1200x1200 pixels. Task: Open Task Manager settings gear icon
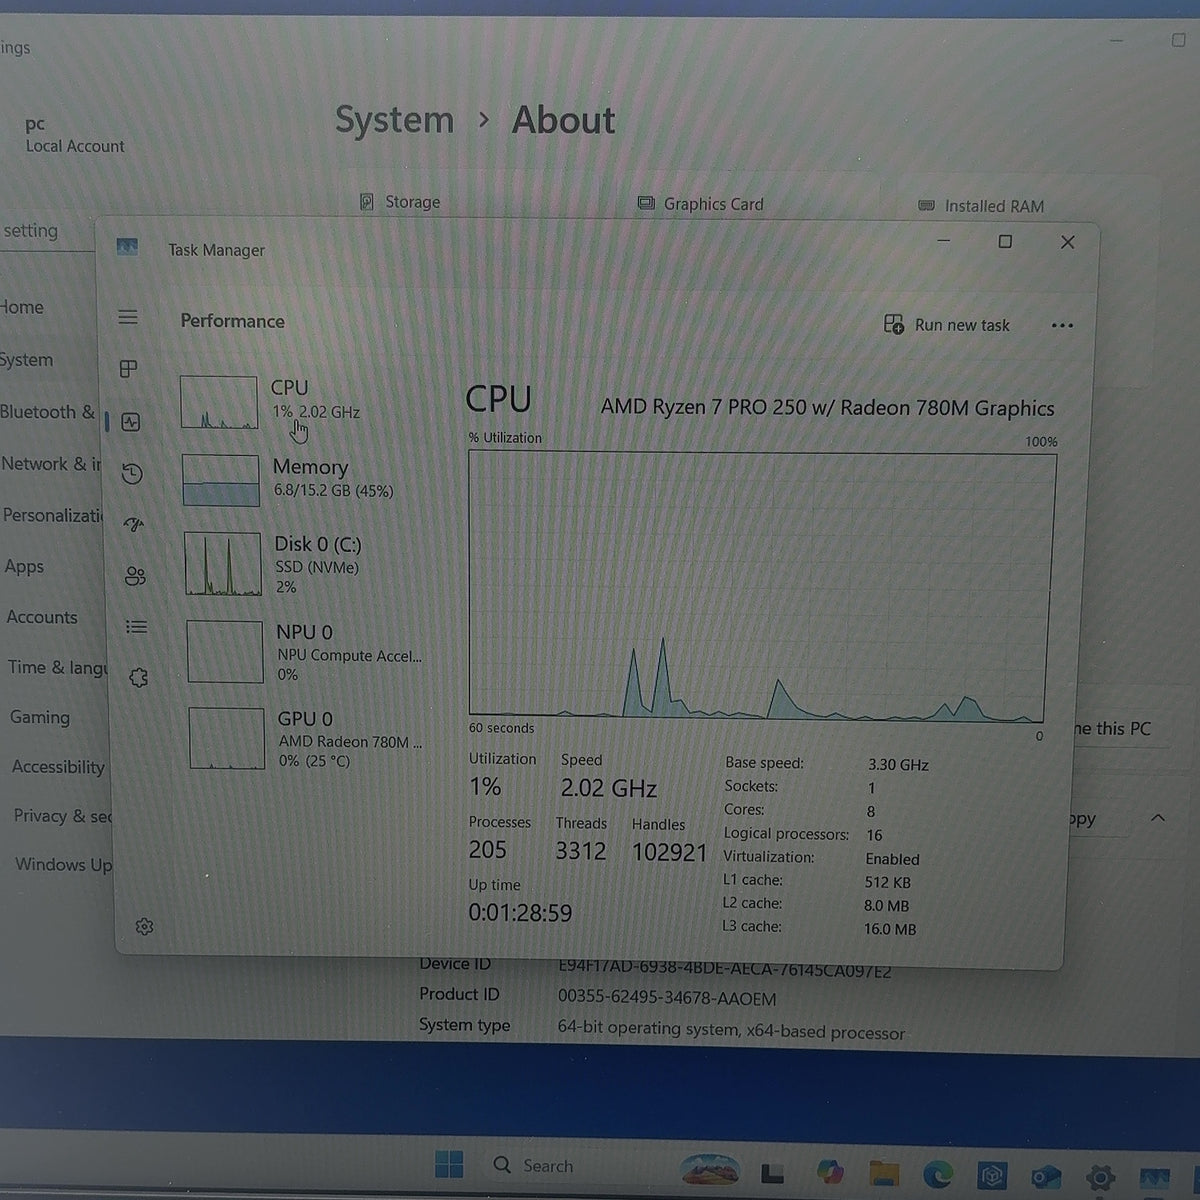(144, 927)
